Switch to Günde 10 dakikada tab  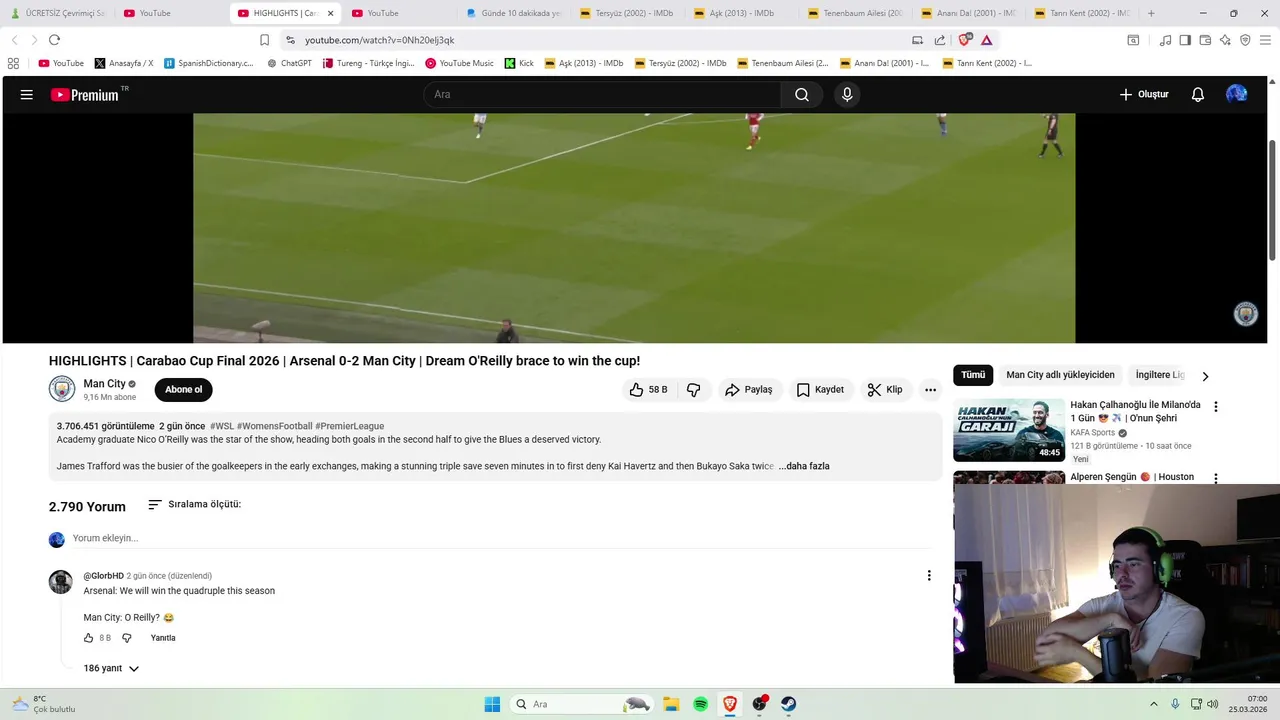coord(514,13)
